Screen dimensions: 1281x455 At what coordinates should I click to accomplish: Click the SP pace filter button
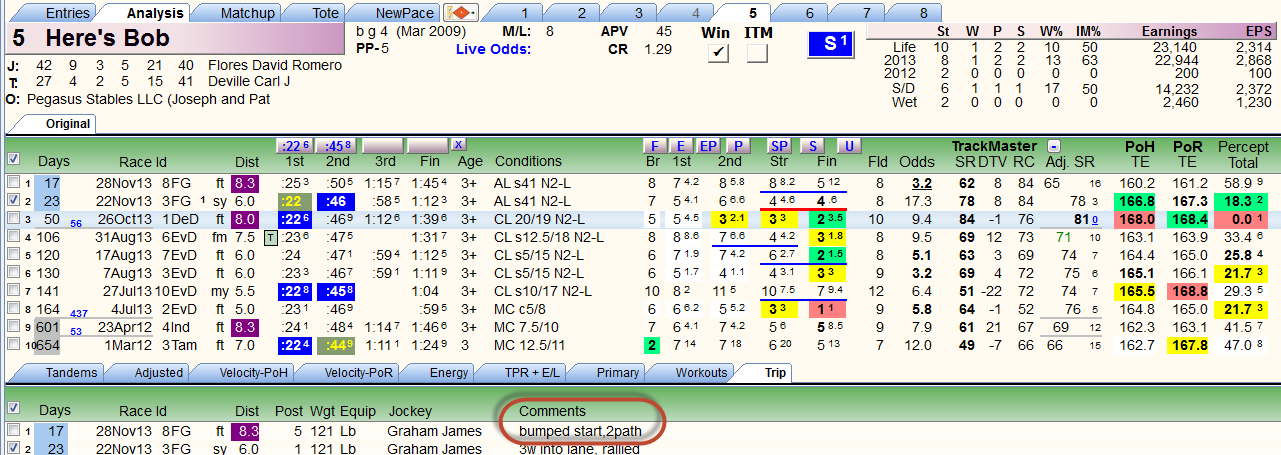[779, 145]
